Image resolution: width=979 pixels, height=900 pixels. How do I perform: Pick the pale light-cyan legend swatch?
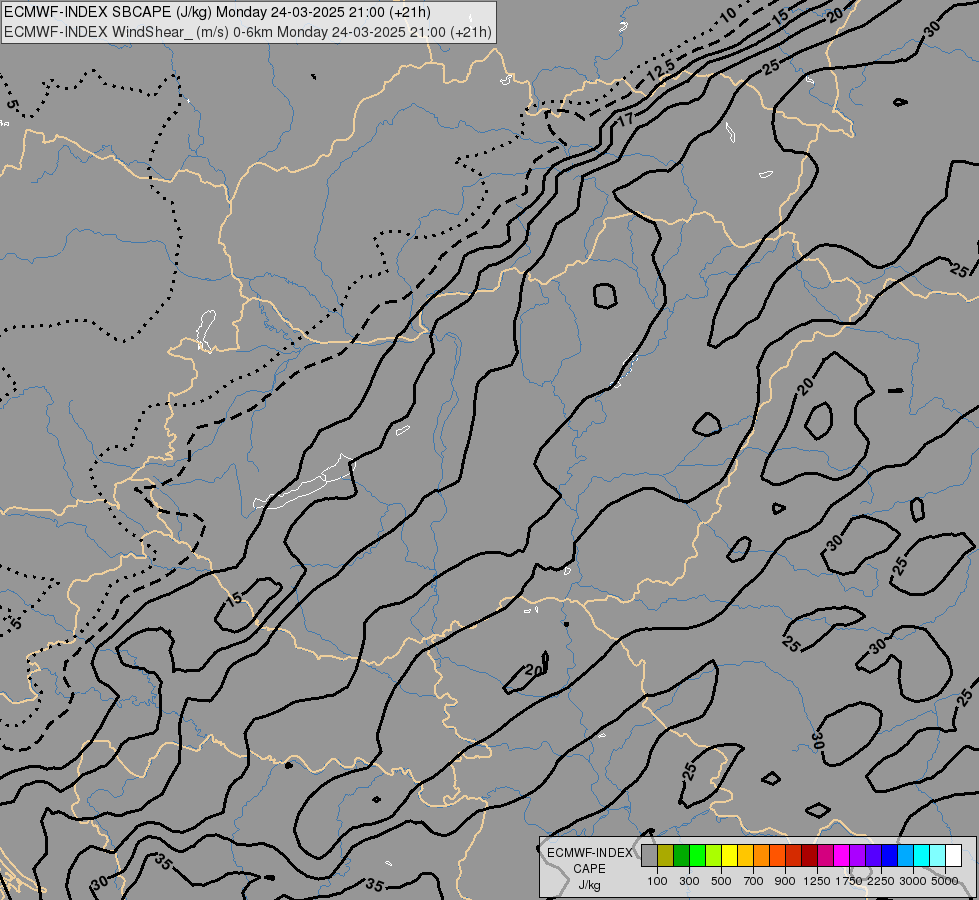[937, 855]
